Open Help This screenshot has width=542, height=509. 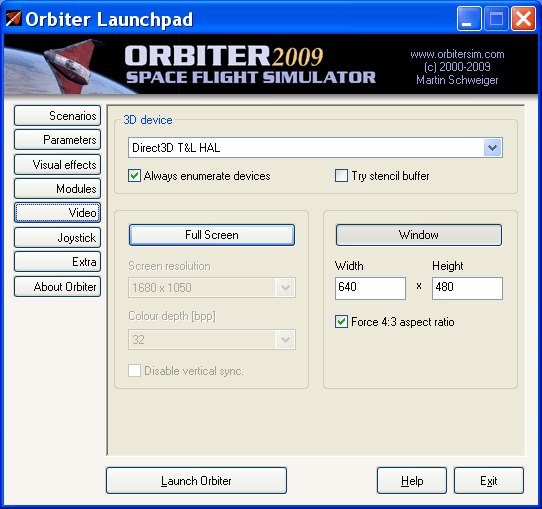[412, 480]
